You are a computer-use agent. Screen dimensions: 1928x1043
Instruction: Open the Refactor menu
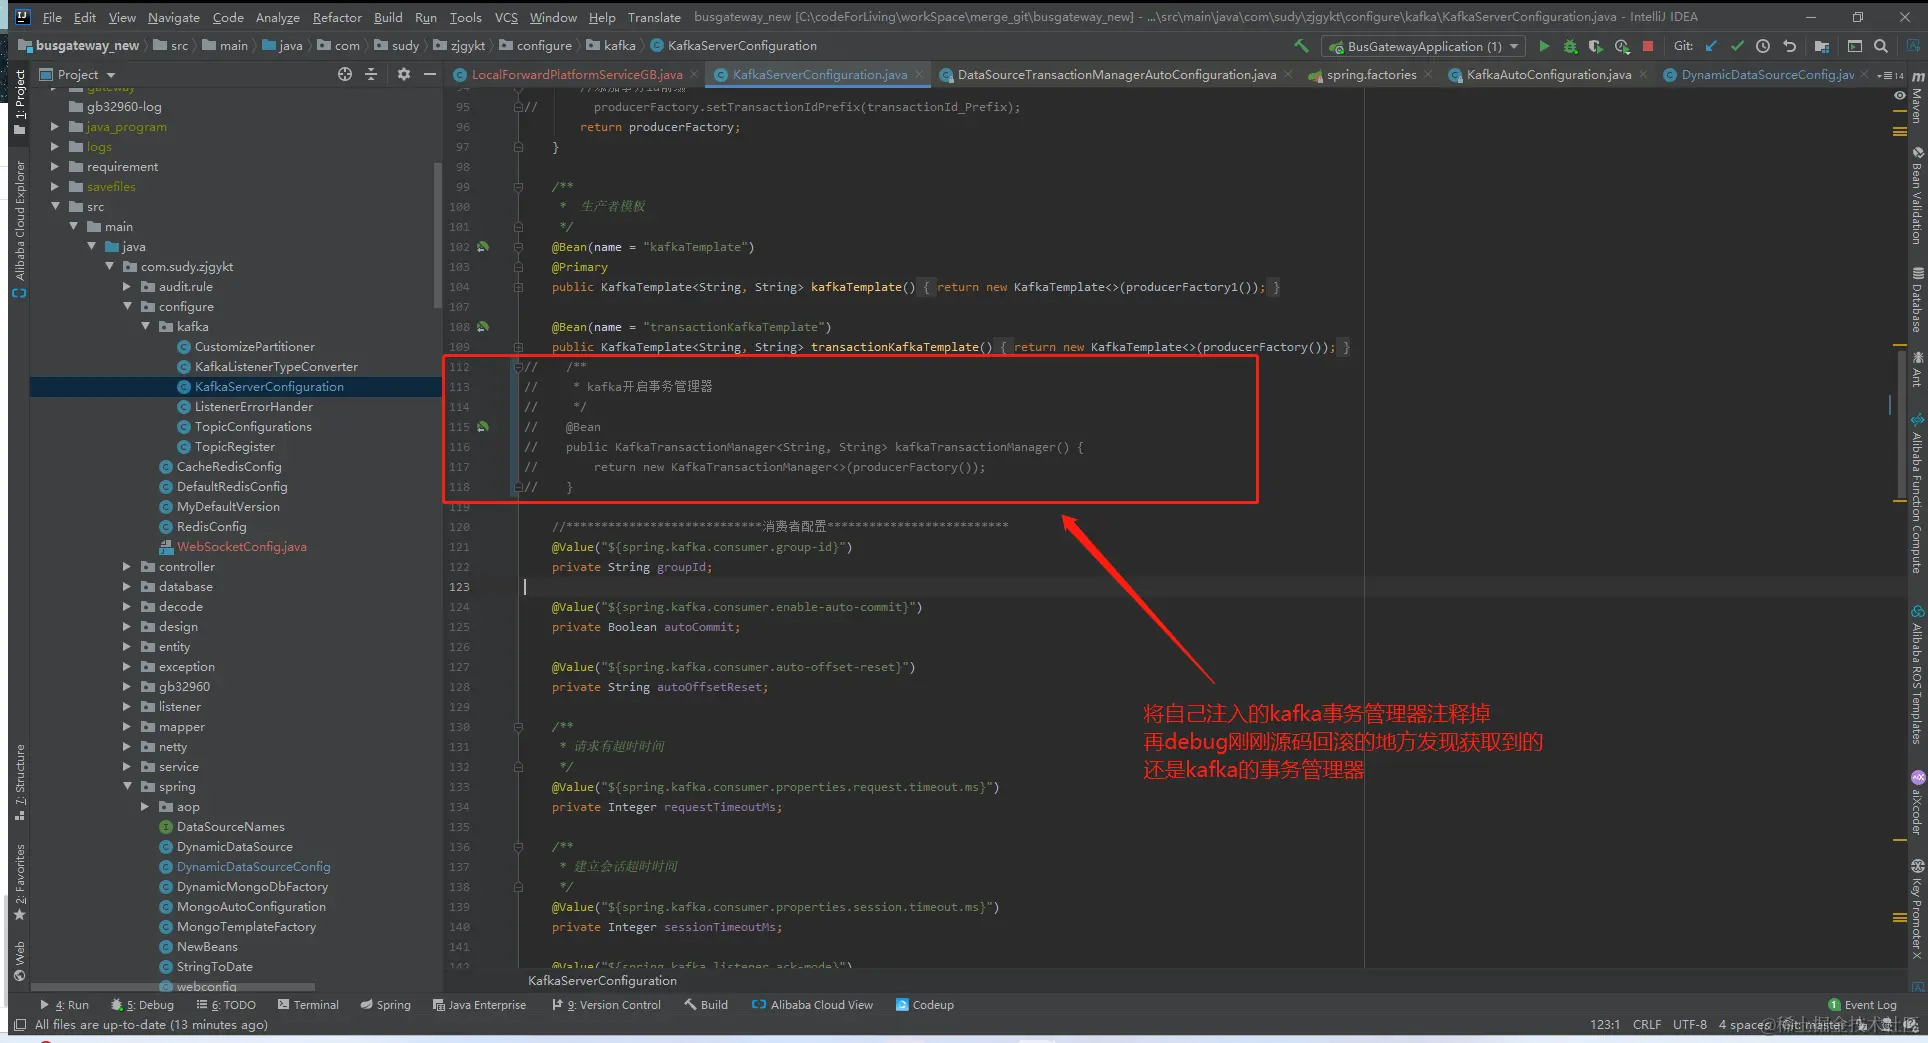click(x=337, y=17)
